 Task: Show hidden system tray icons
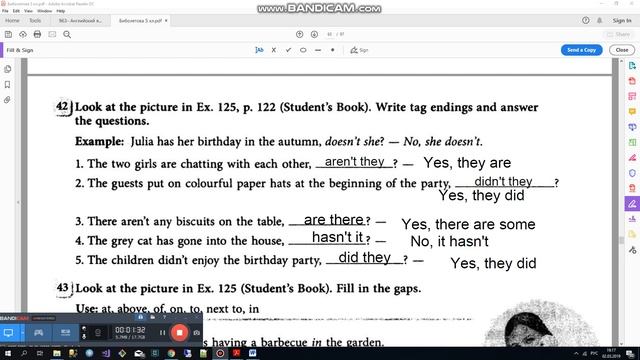(576, 353)
